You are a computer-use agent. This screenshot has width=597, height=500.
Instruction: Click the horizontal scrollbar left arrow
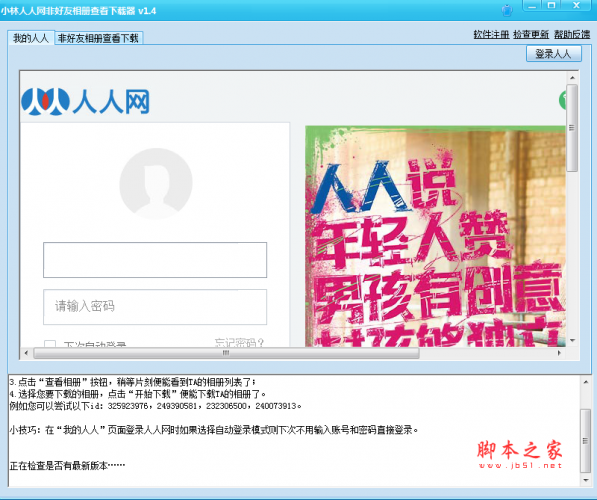(26, 353)
